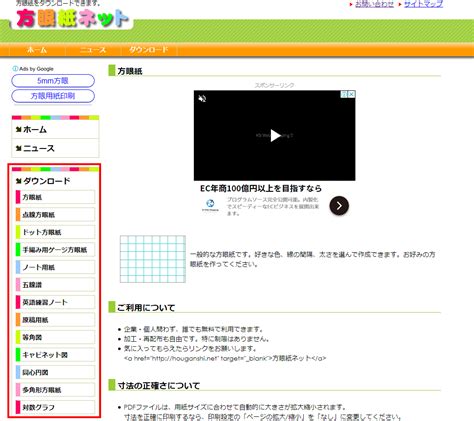Open the Ads by Google info icon
Screen dimensions: 474x421
(15, 69)
